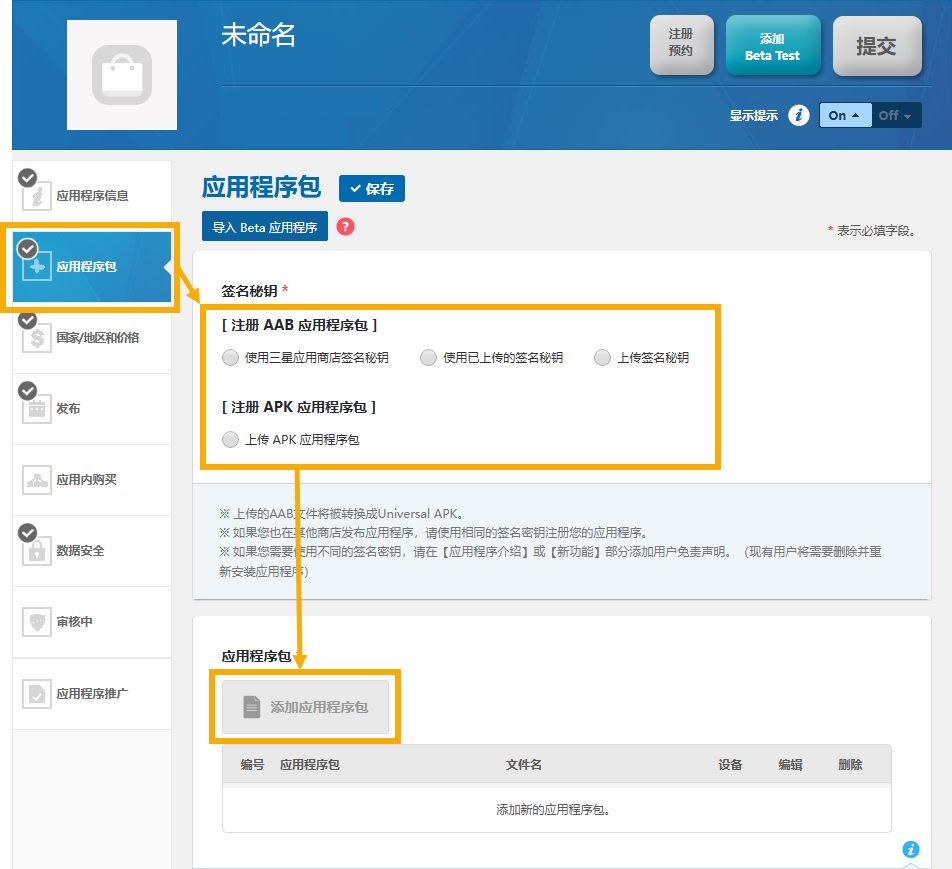Select 上传 APK 应用程序包 radio option
Image resolution: width=952 pixels, height=869 pixels.
[231, 439]
